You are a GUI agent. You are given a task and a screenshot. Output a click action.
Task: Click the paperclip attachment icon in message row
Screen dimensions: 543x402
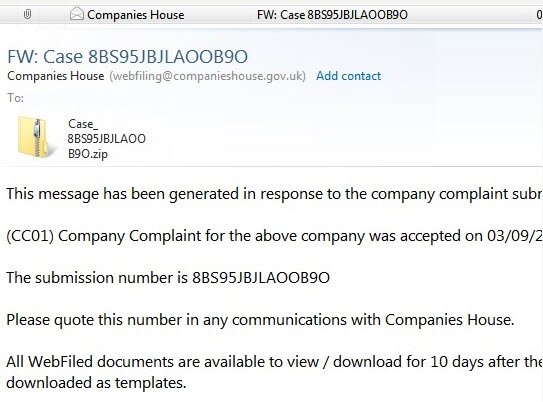pyautogui.click(x=27, y=15)
